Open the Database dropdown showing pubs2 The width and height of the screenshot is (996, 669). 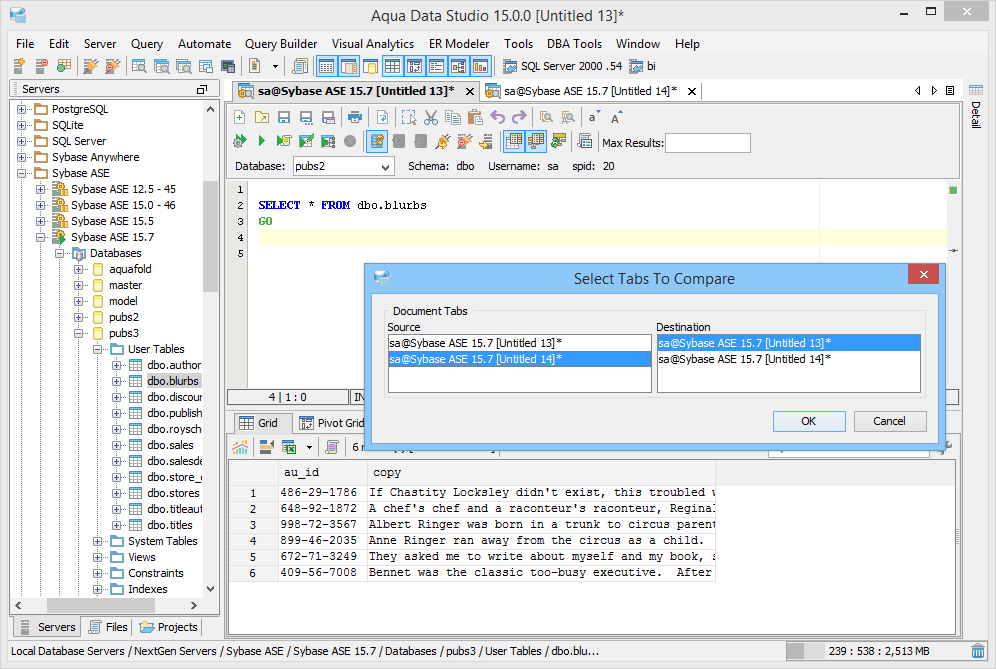pos(344,166)
